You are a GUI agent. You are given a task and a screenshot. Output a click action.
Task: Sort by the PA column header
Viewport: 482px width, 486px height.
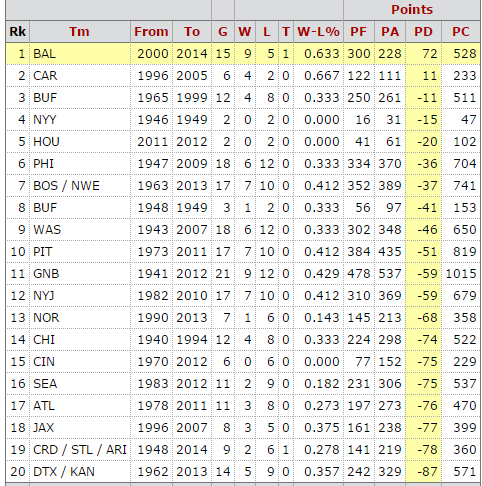390,32
